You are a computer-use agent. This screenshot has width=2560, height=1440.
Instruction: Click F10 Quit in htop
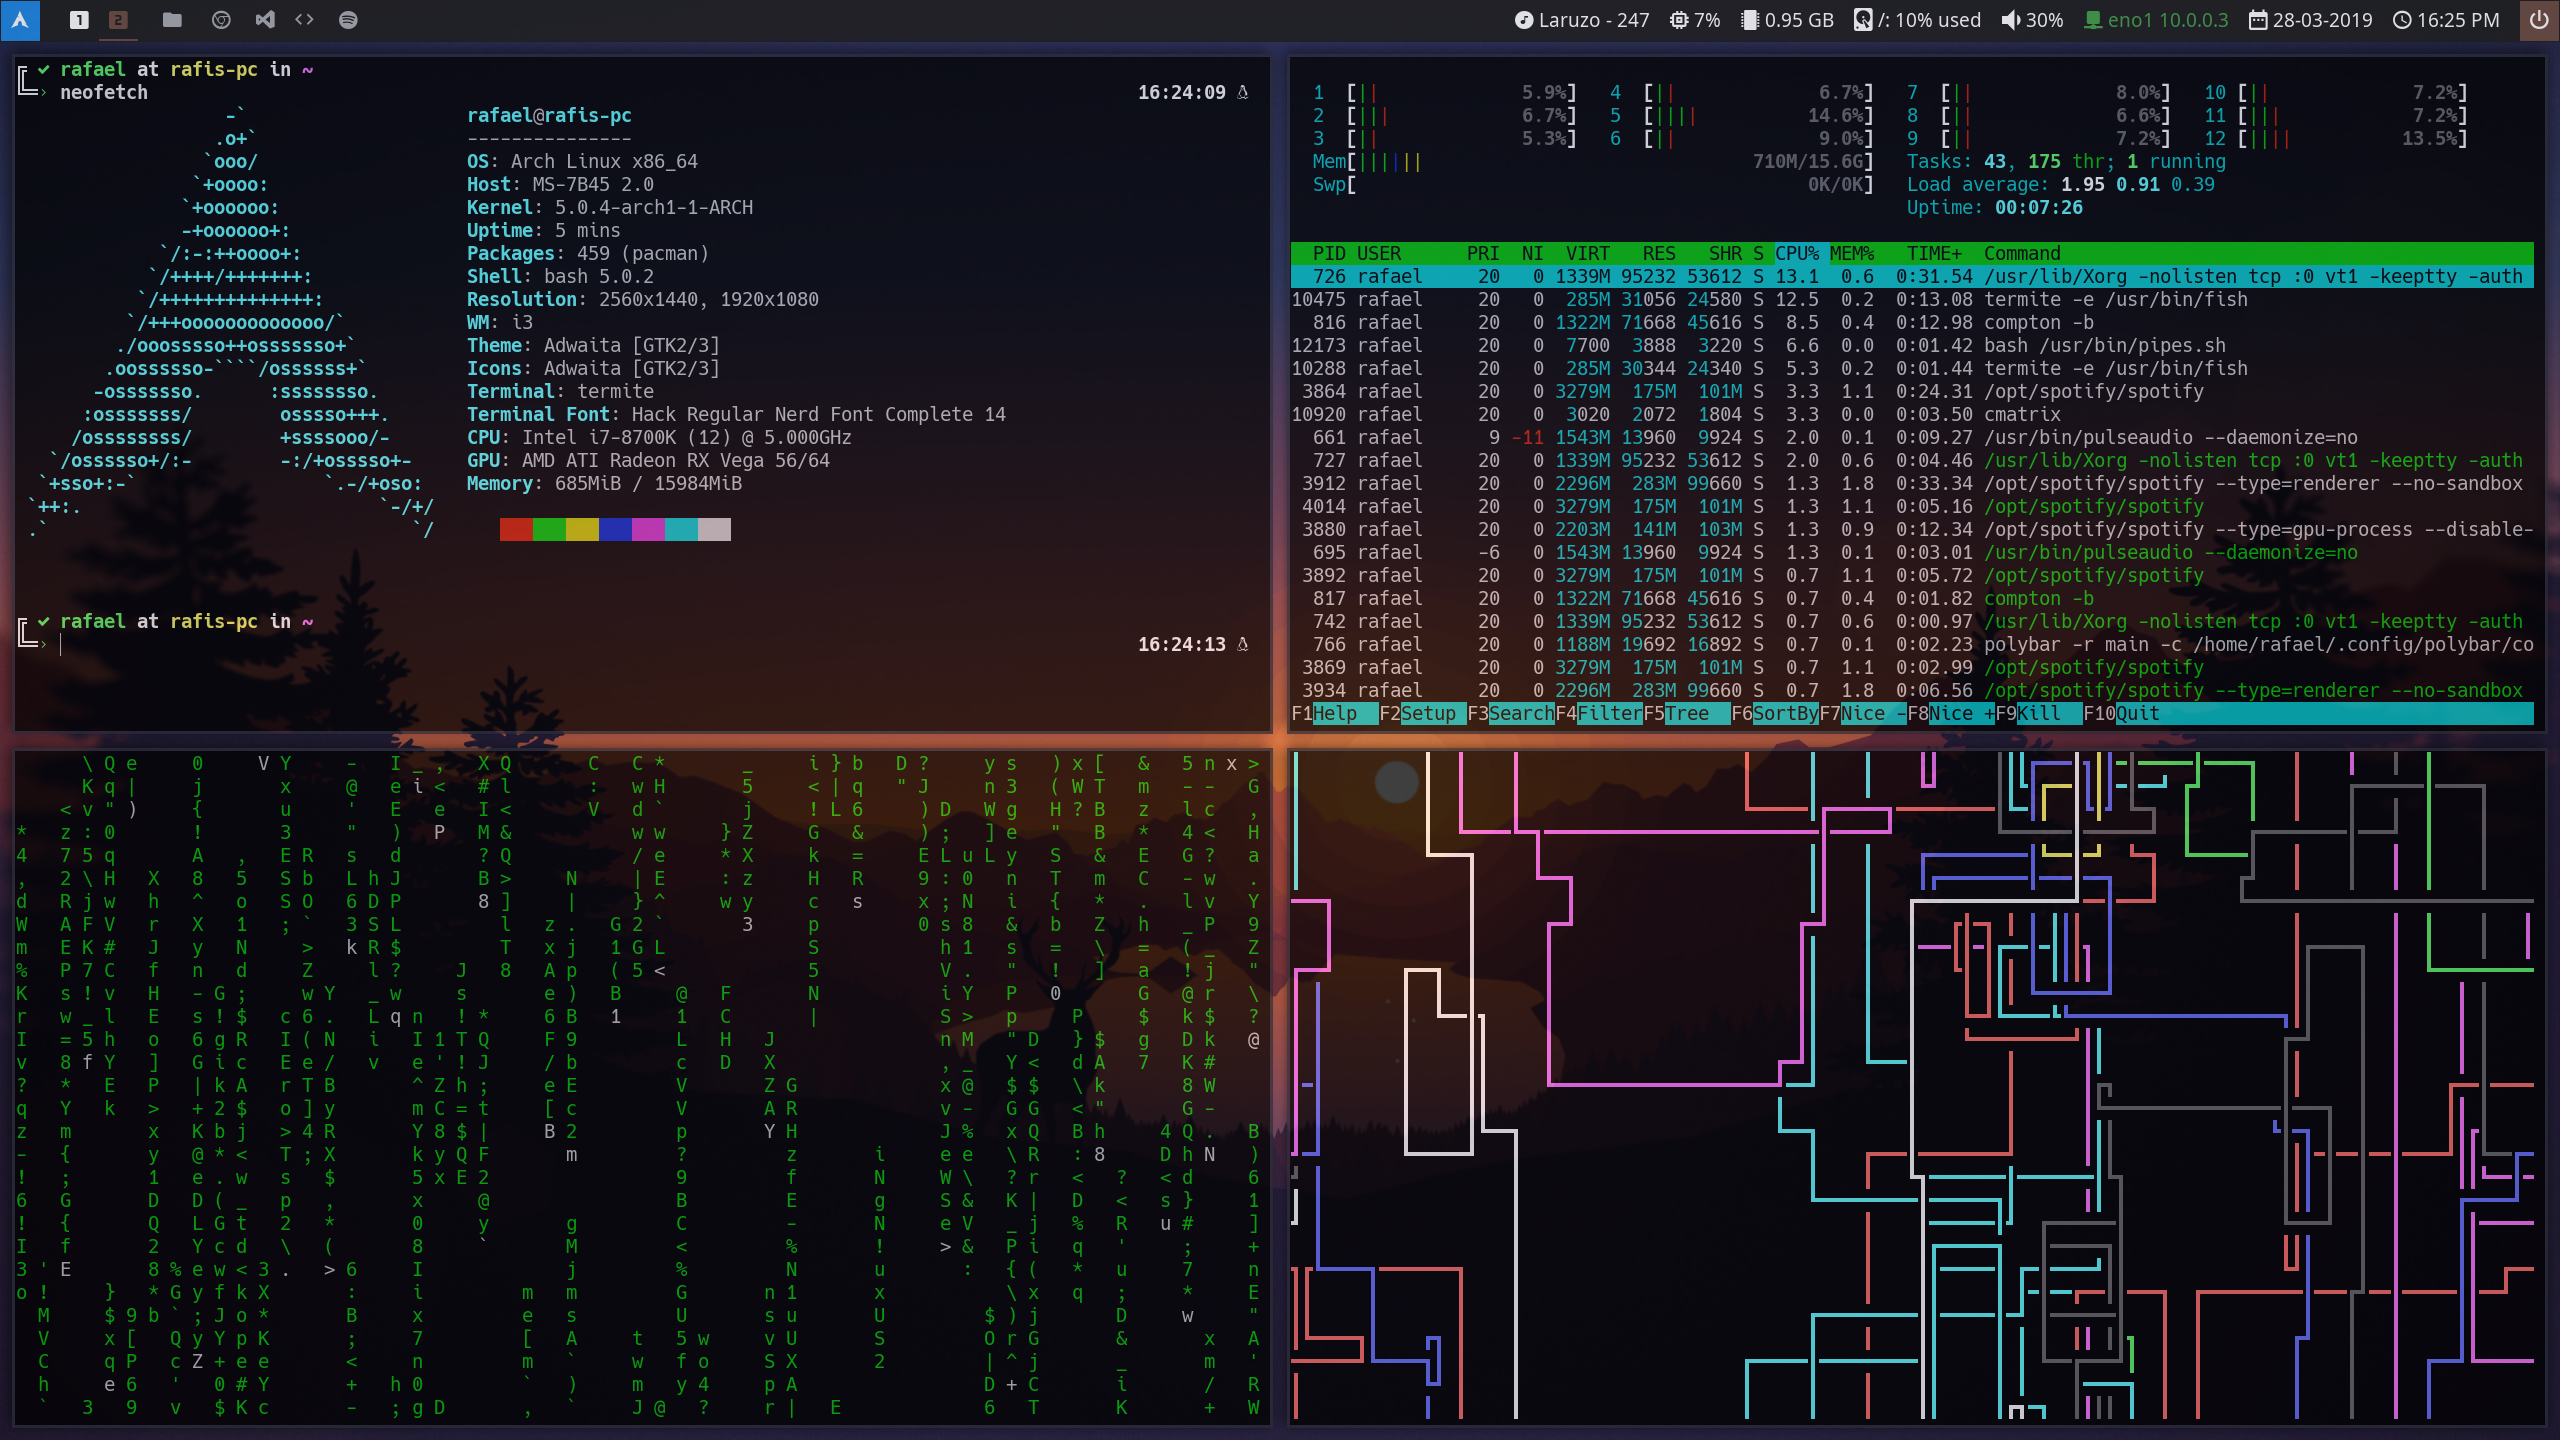coord(2136,713)
